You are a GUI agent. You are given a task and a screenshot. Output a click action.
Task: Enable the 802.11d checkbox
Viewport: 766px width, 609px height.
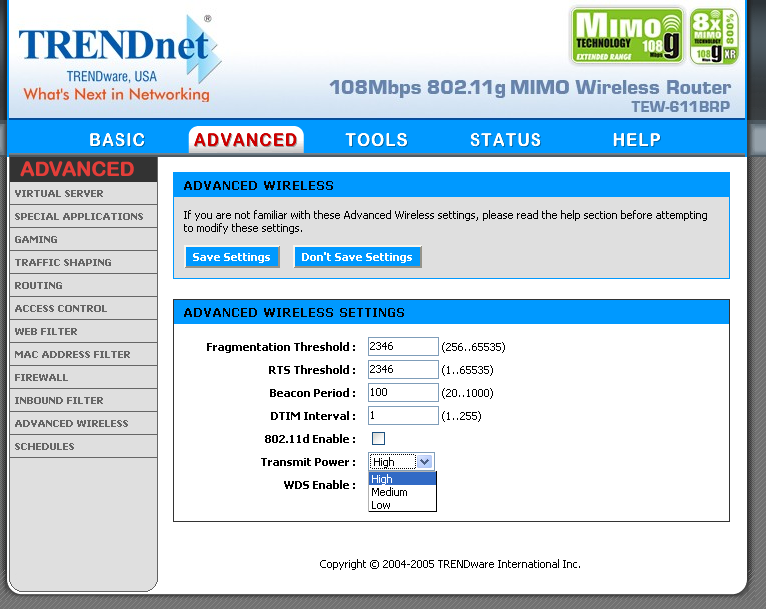pos(378,439)
